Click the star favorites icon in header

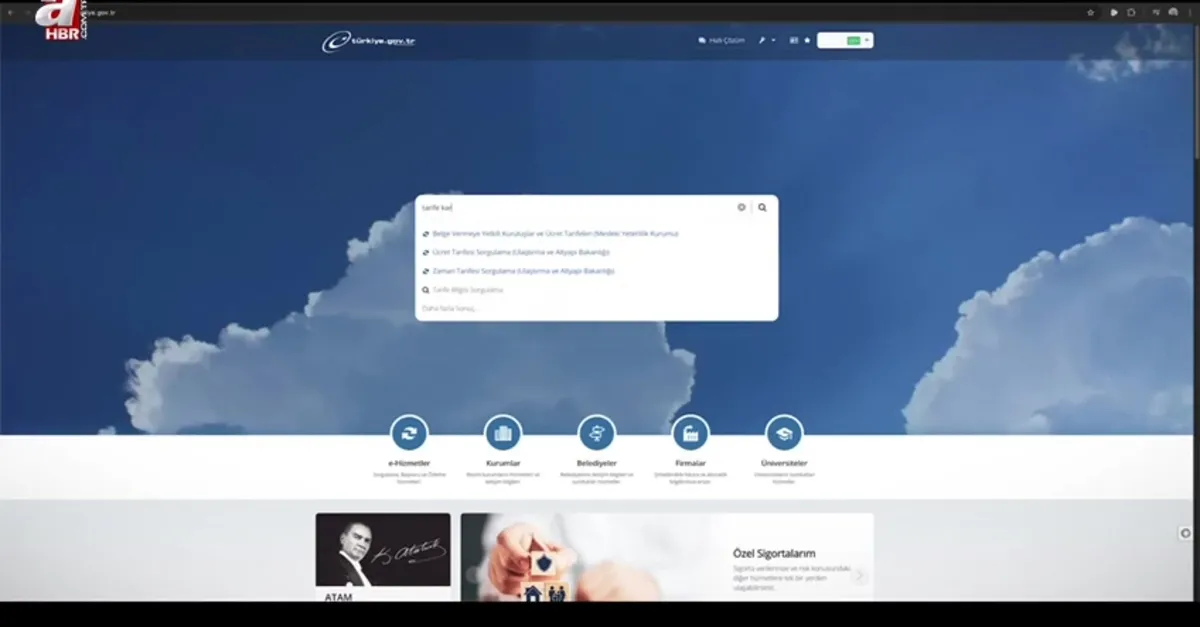[807, 41]
